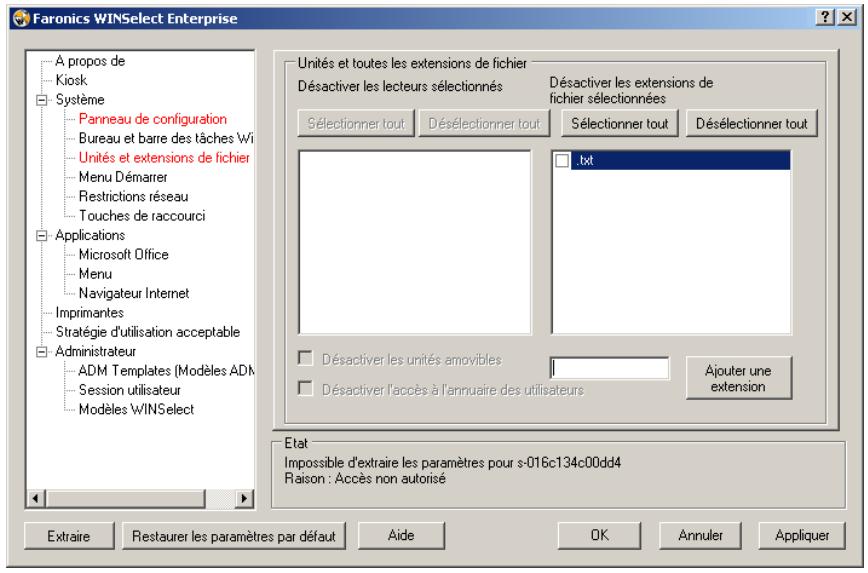Collapse the Administrateur tree node
The image size is (868, 573).
pyautogui.click(x=42, y=352)
